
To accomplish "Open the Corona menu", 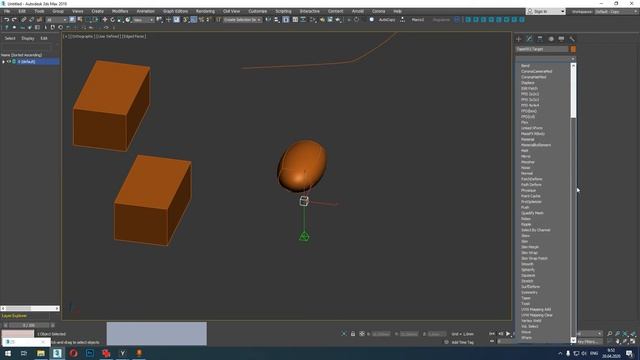I will pos(378,11).
